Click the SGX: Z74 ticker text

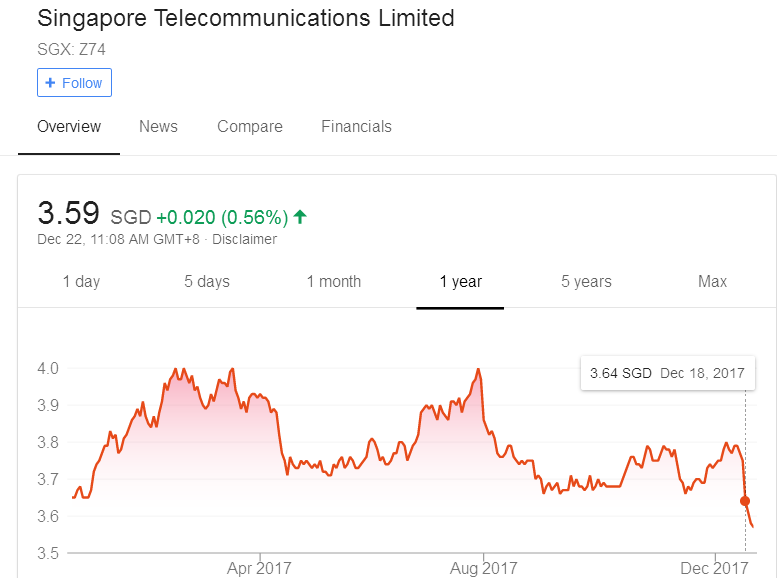pos(71,49)
